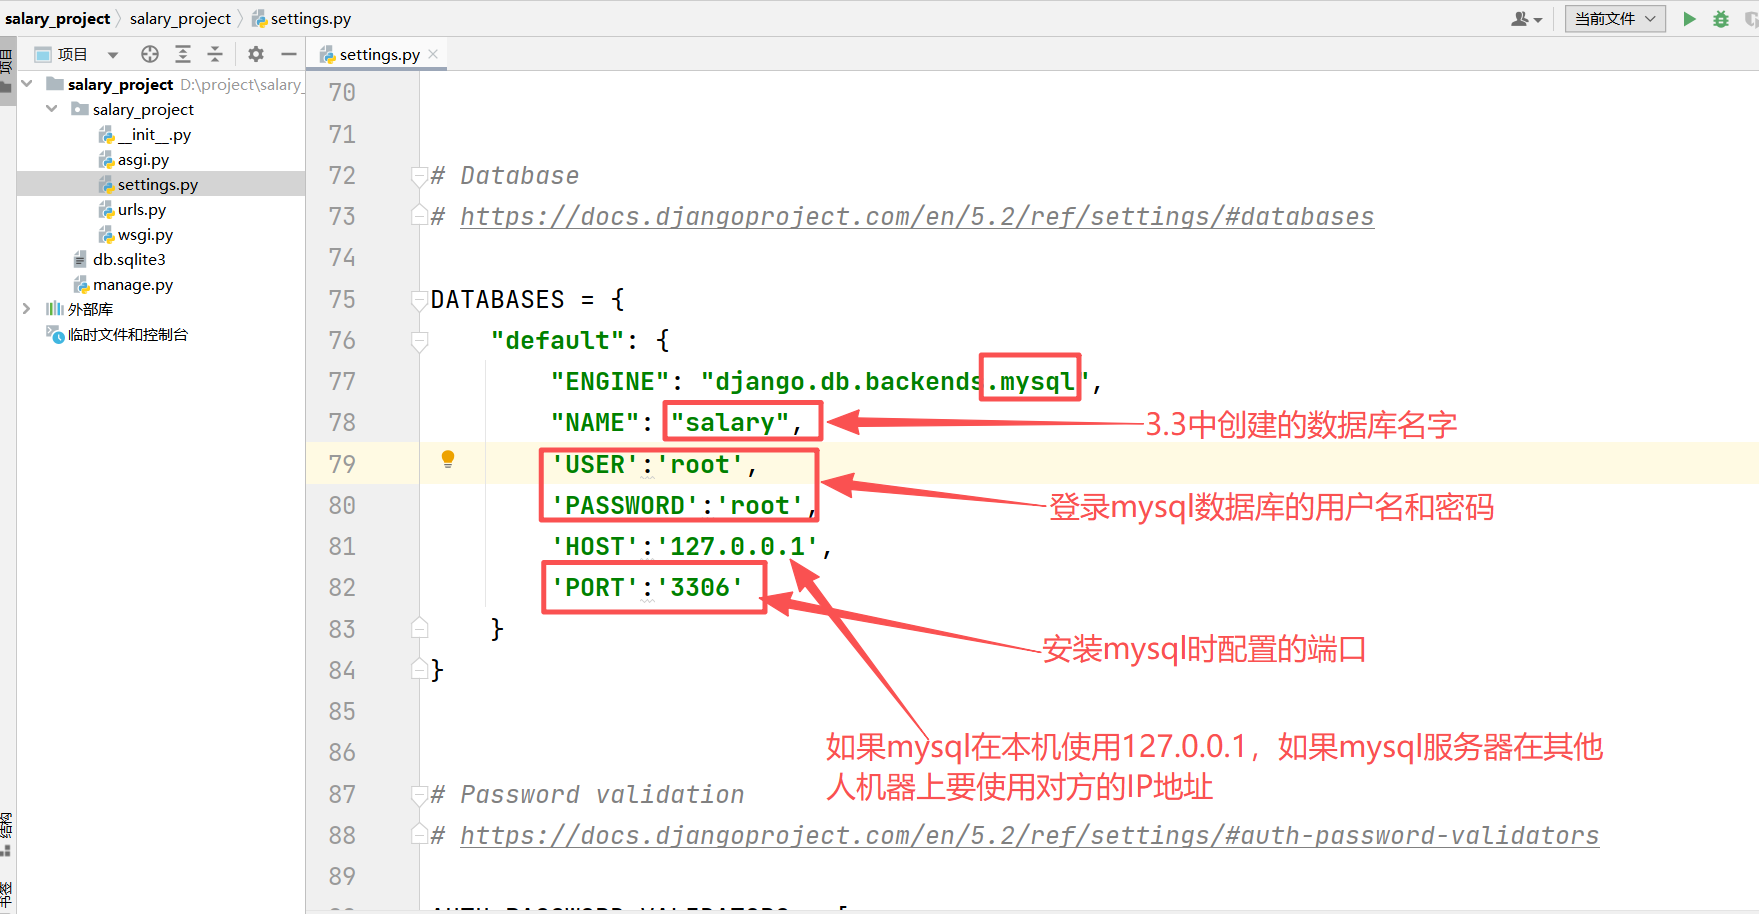
Task: Toggle code fold at DATABASES line 75
Action: [420, 299]
